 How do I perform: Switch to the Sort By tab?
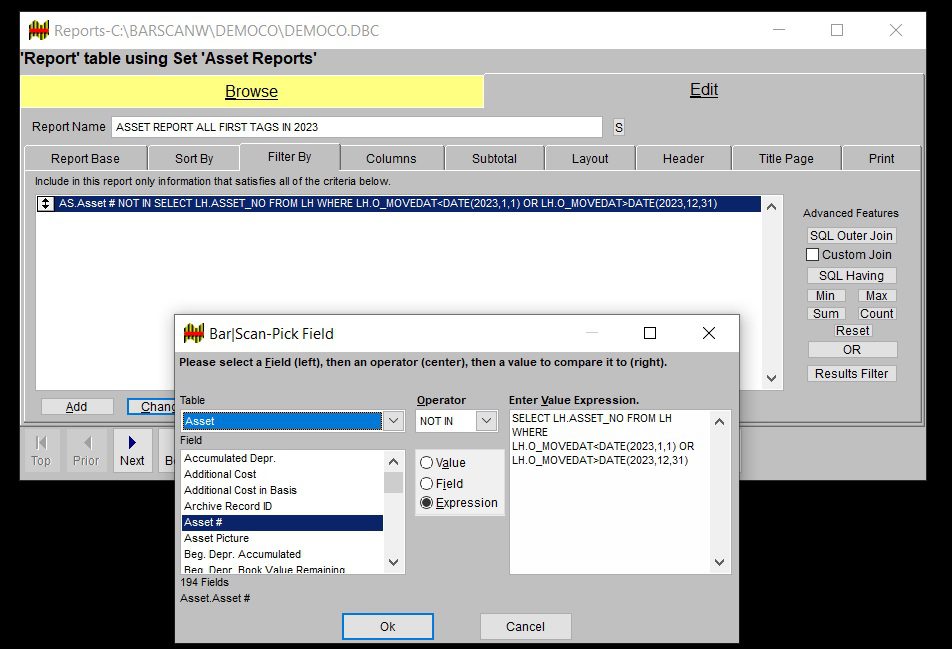194,158
